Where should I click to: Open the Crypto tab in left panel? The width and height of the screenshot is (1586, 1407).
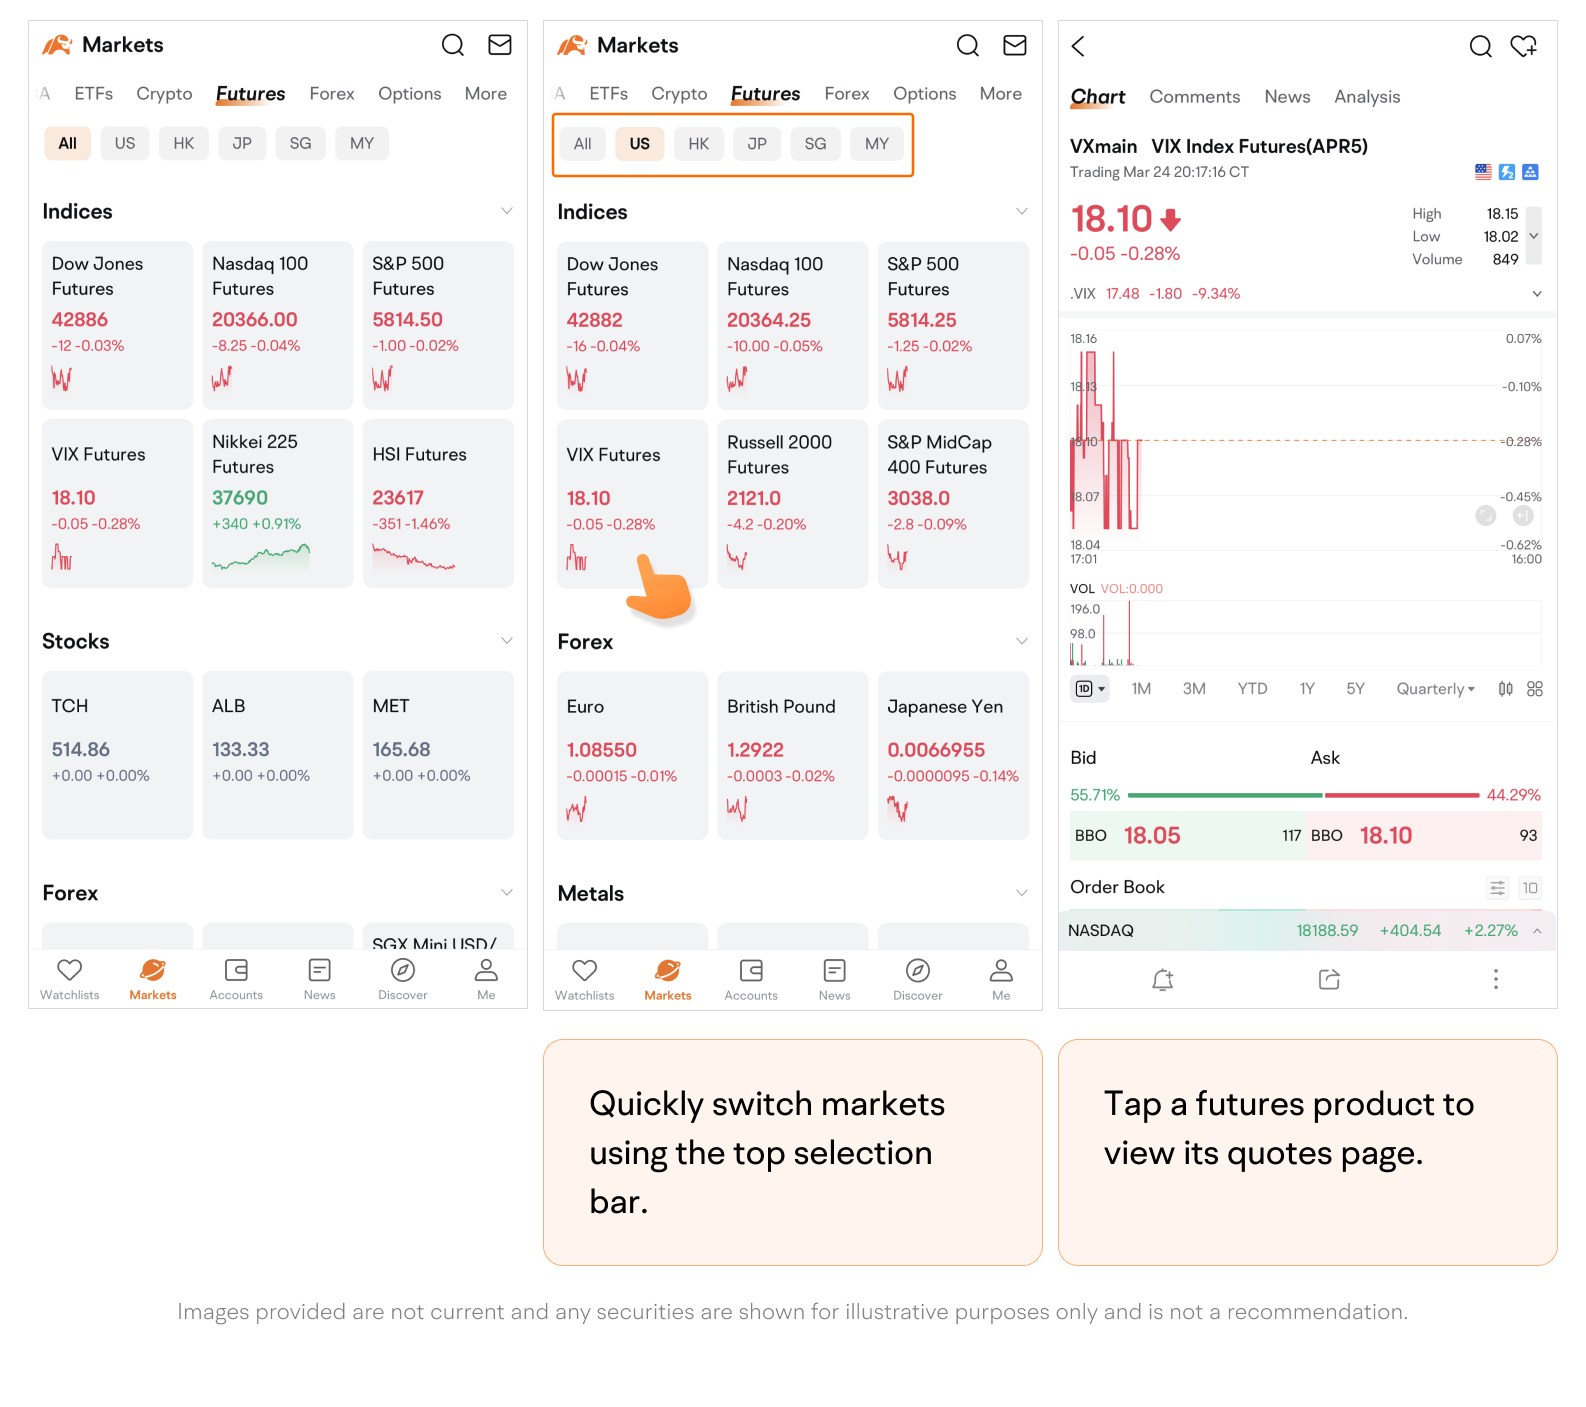click(x=164, y=94)
